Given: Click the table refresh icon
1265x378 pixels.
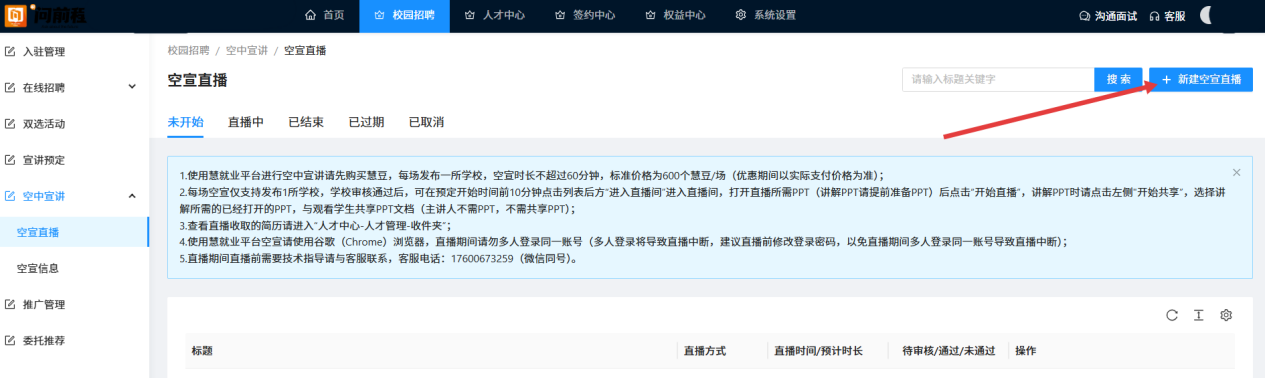Looking at the screenshot, I should click(x=1172, y=315).
